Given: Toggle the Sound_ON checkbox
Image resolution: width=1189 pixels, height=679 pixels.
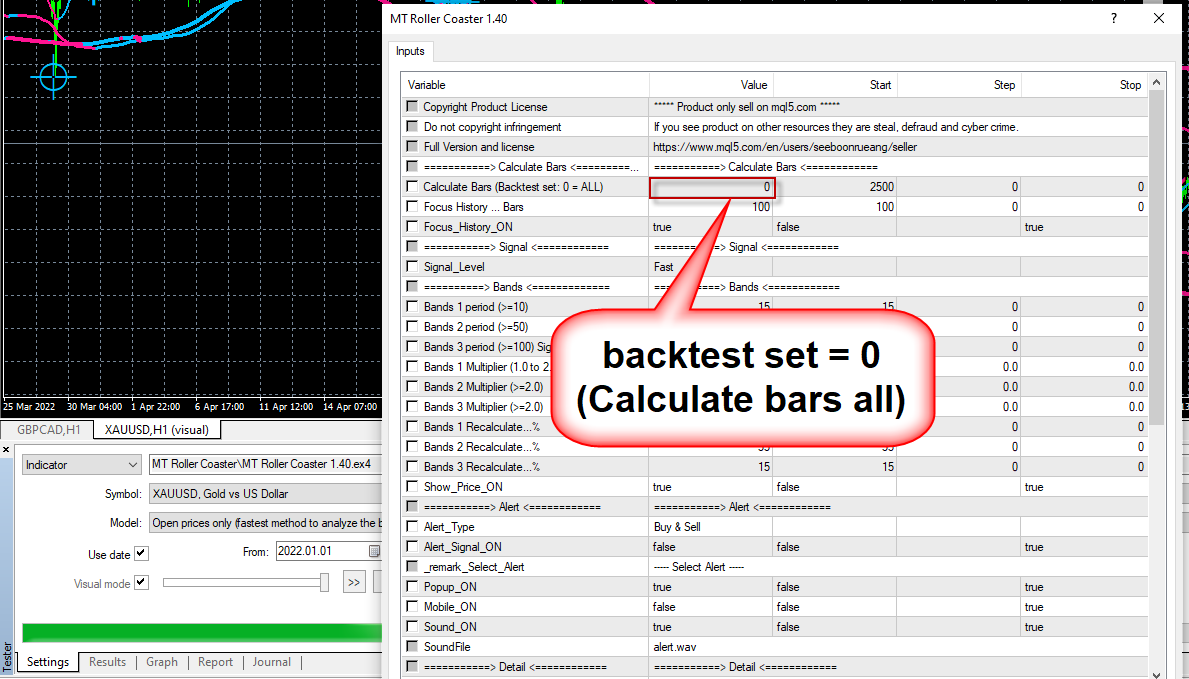Looking at the screenshot, I should coord(412,627).
